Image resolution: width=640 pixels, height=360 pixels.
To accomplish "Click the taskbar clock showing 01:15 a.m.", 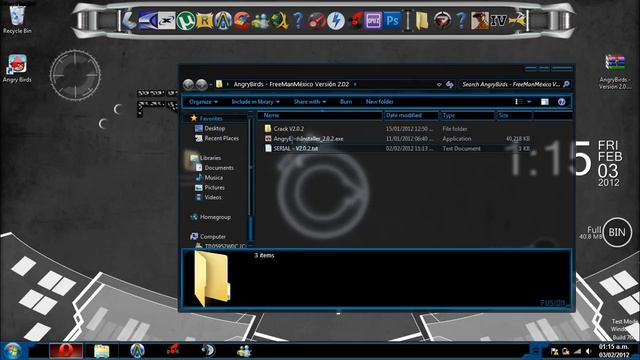I will click(x=613, y=351).
